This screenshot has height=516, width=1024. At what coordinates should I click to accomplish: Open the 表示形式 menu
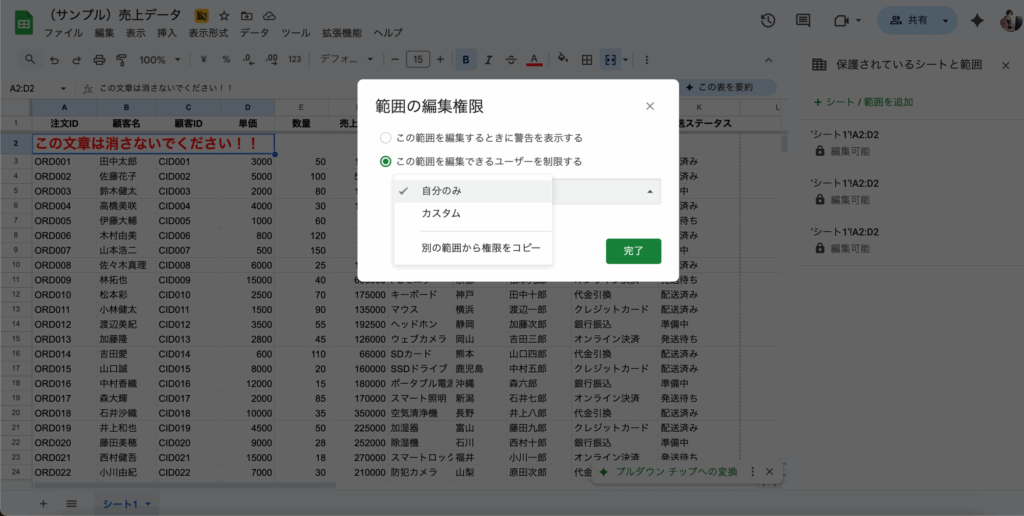click(x=208, y=33)
